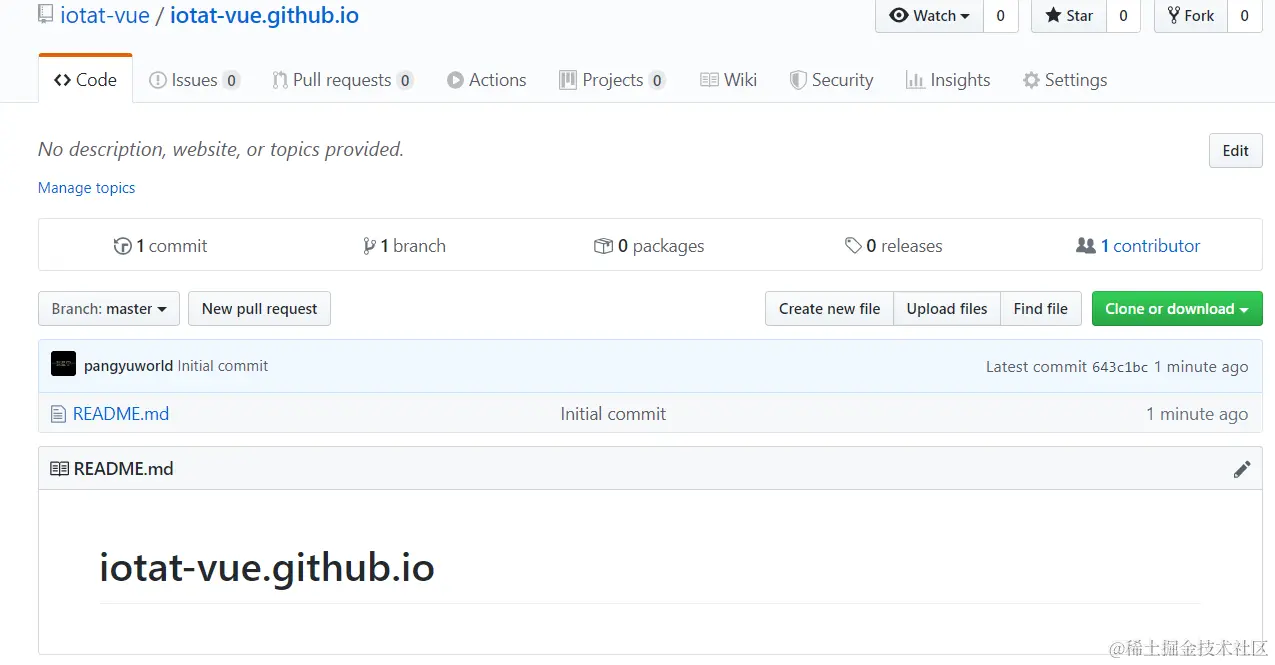Viewport: 1275px width, 665px height.
Task: Open the iotat-vue owner link
Action: 104,16
